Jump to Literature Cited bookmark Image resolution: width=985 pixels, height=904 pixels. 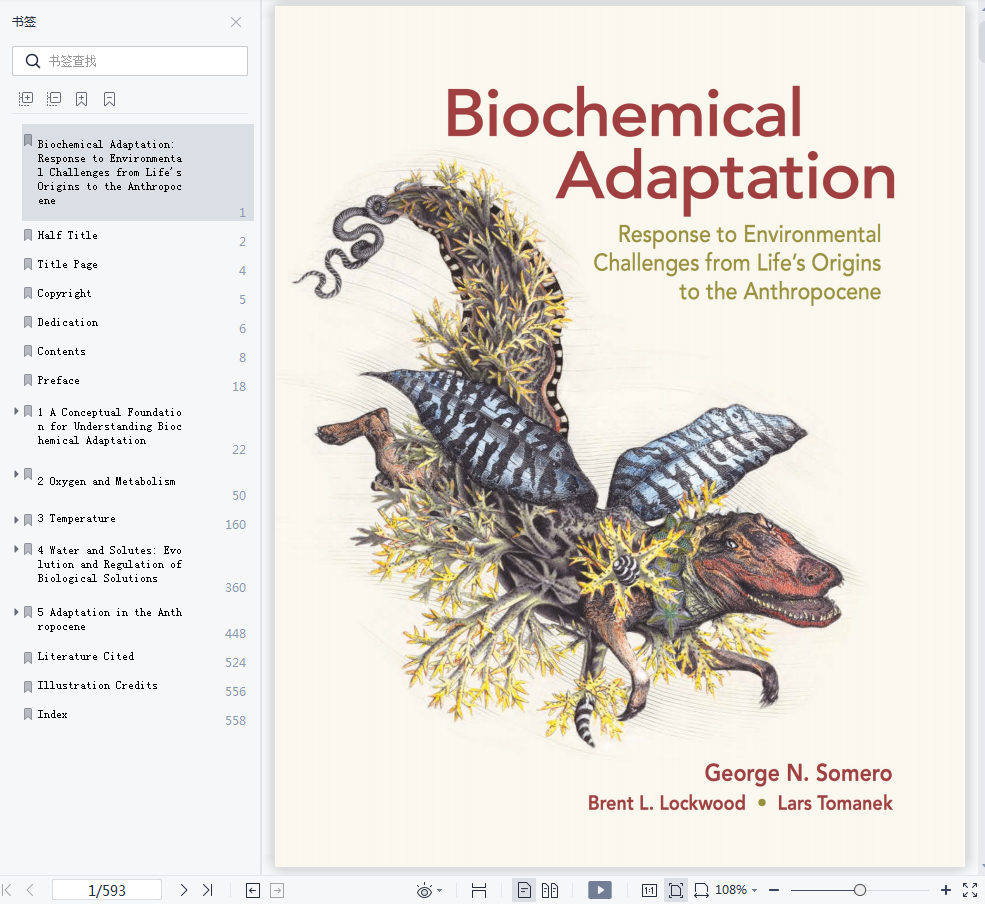point(85,656)
